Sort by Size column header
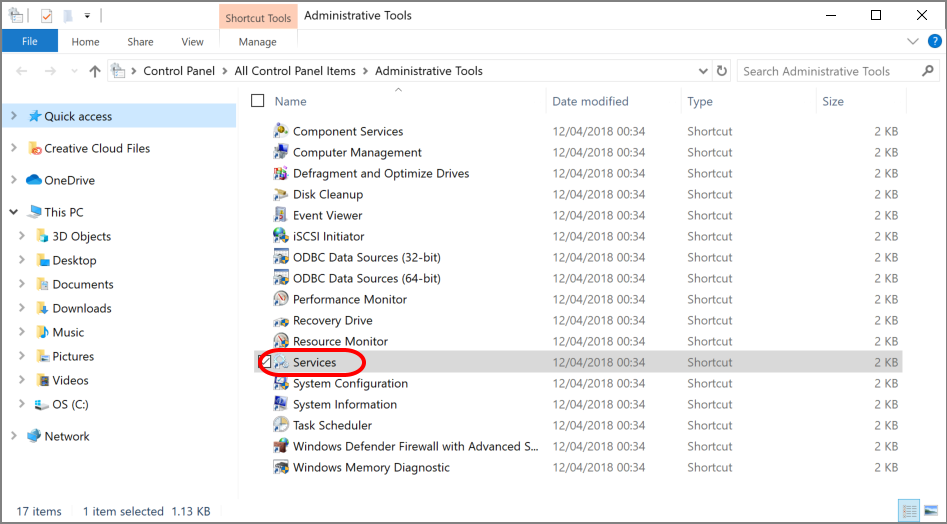This screenshot has height=524, width=947. click(x=832, y=101)
